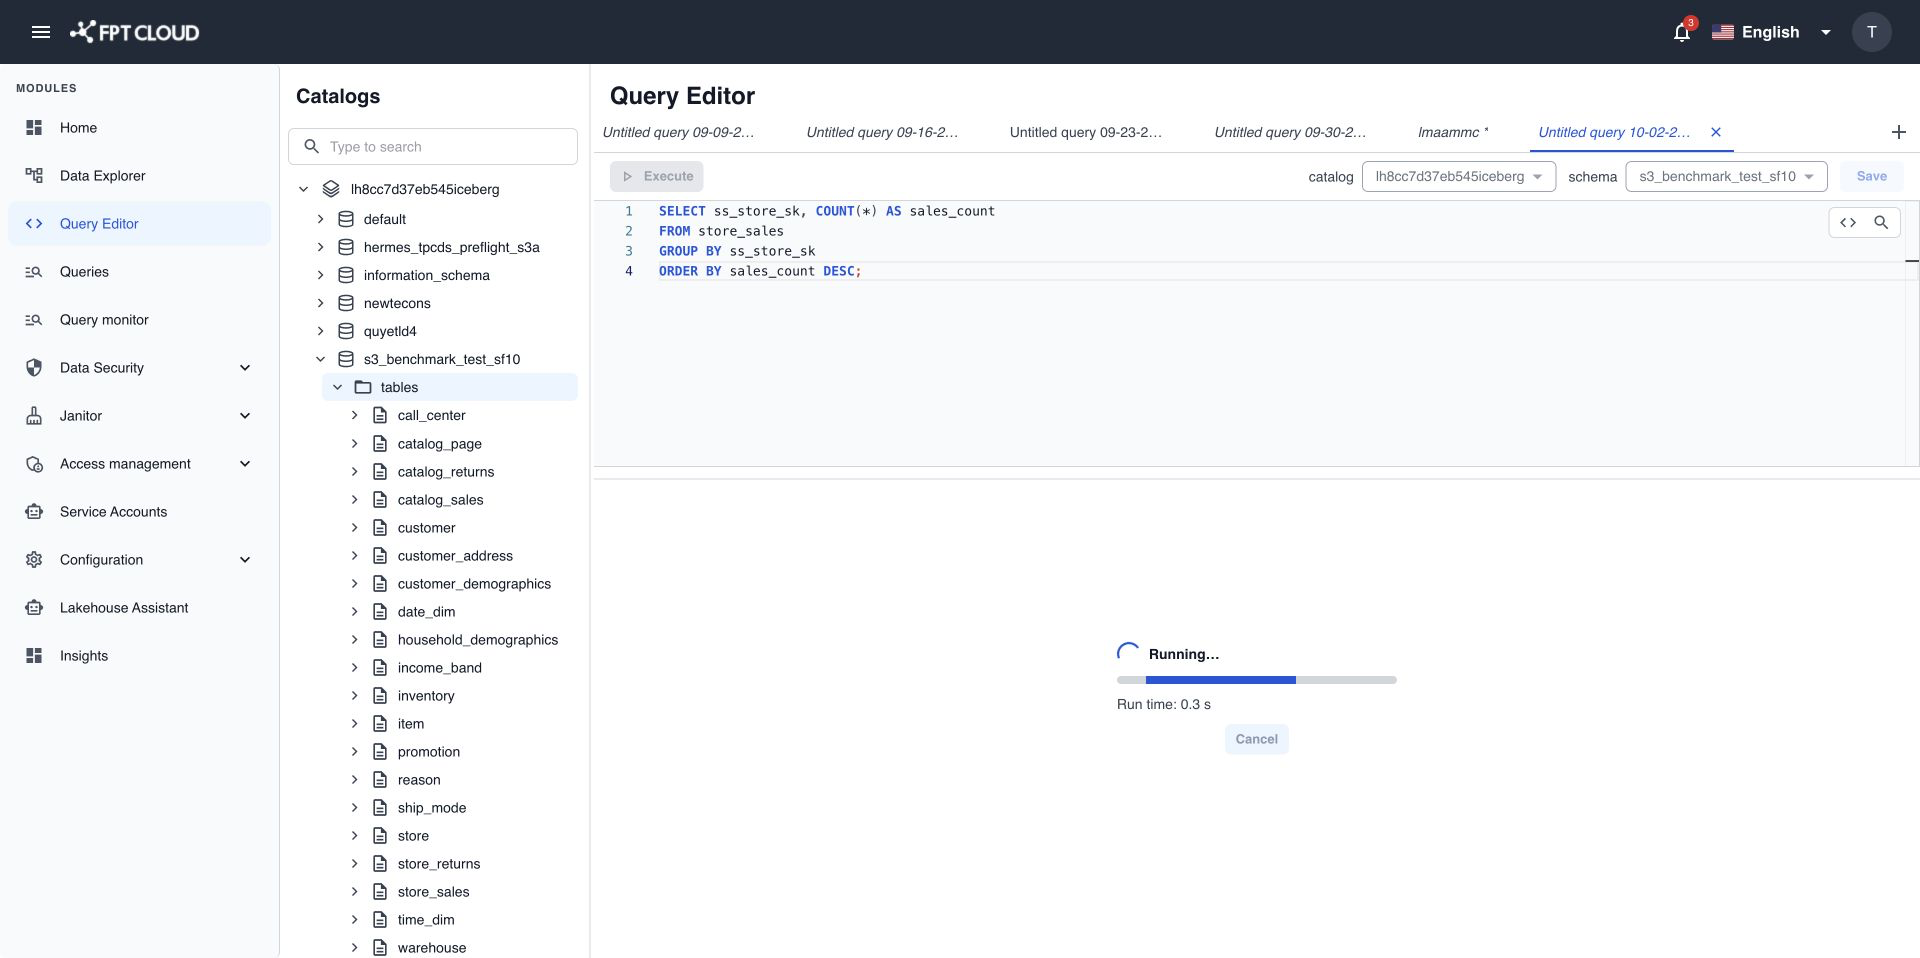Collapse the s3_benchmark_test_sf10 schema
This screenshot has width=1920, height=958.
click(x=320, y=359)
